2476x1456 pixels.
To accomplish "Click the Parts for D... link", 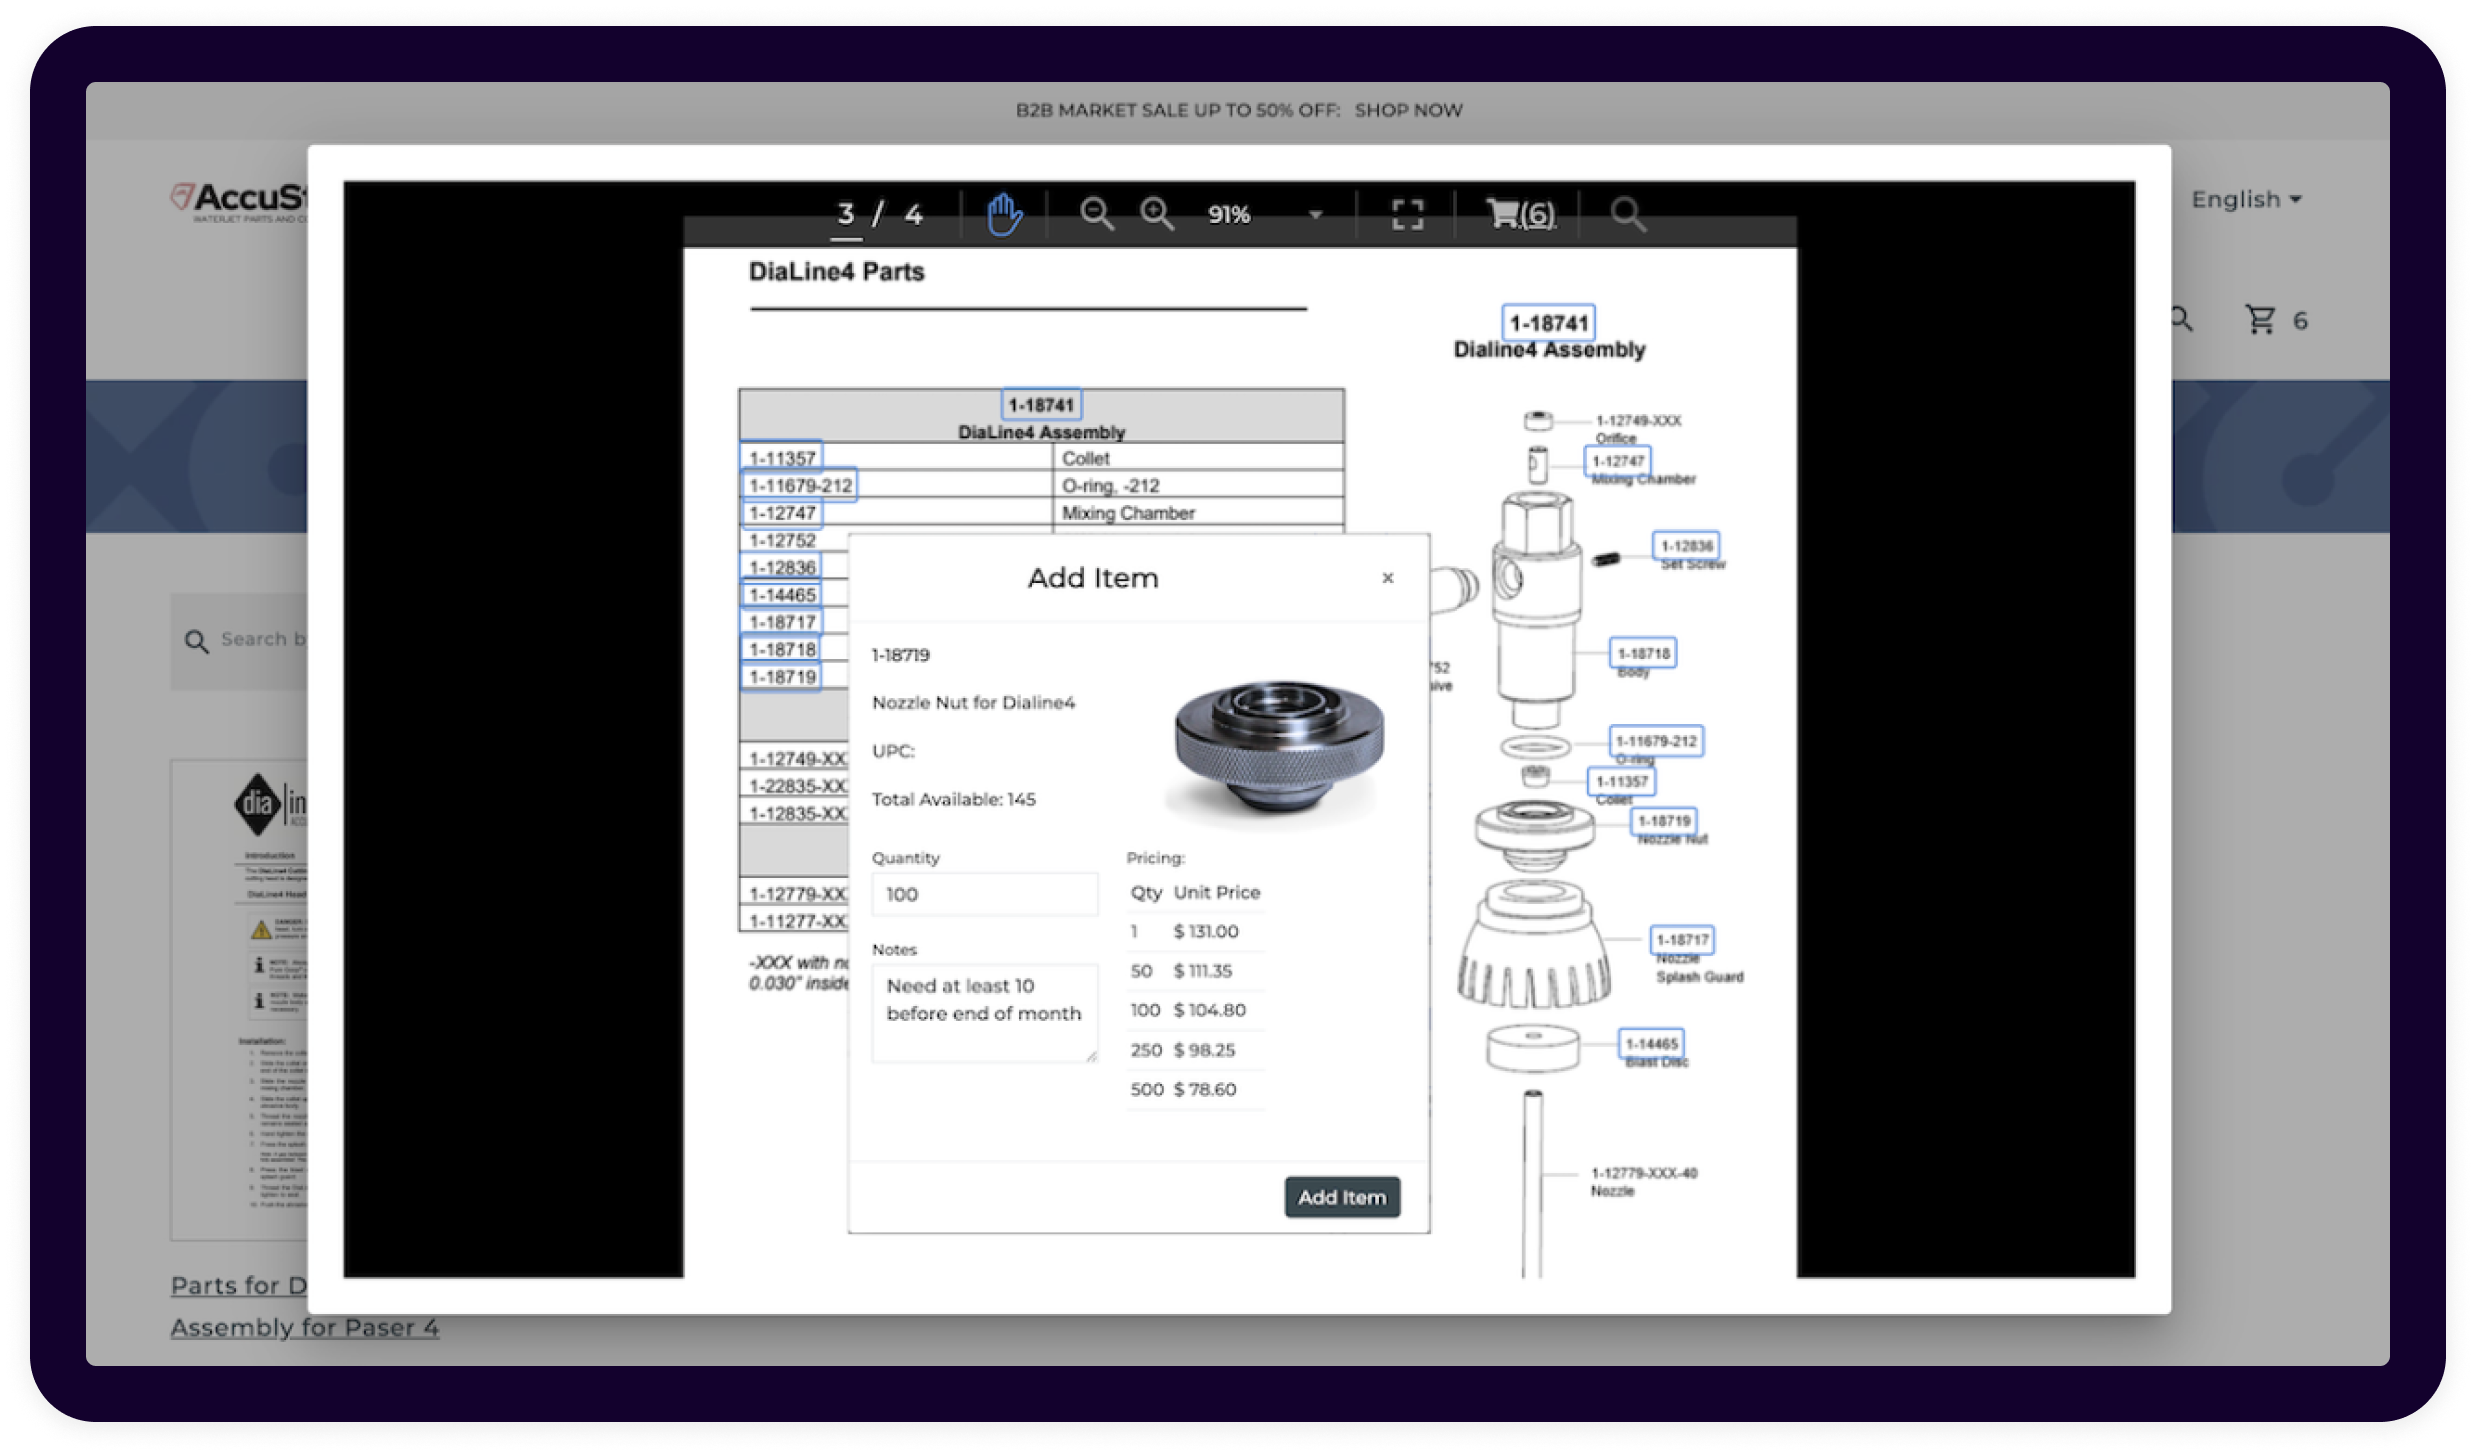I will pyautogui.click(x=239, y=1285).
